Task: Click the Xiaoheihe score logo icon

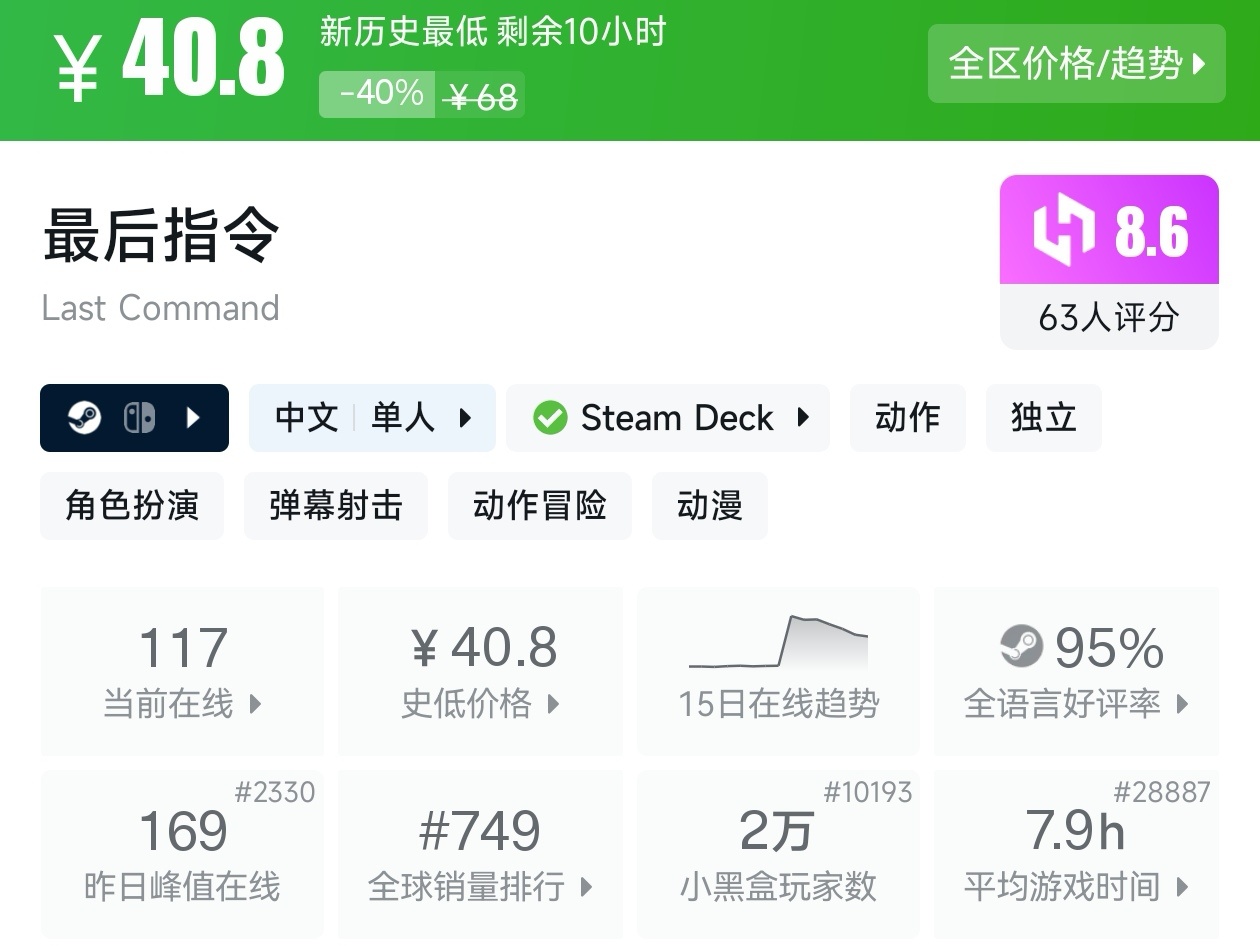Action: click(1064, 232)
